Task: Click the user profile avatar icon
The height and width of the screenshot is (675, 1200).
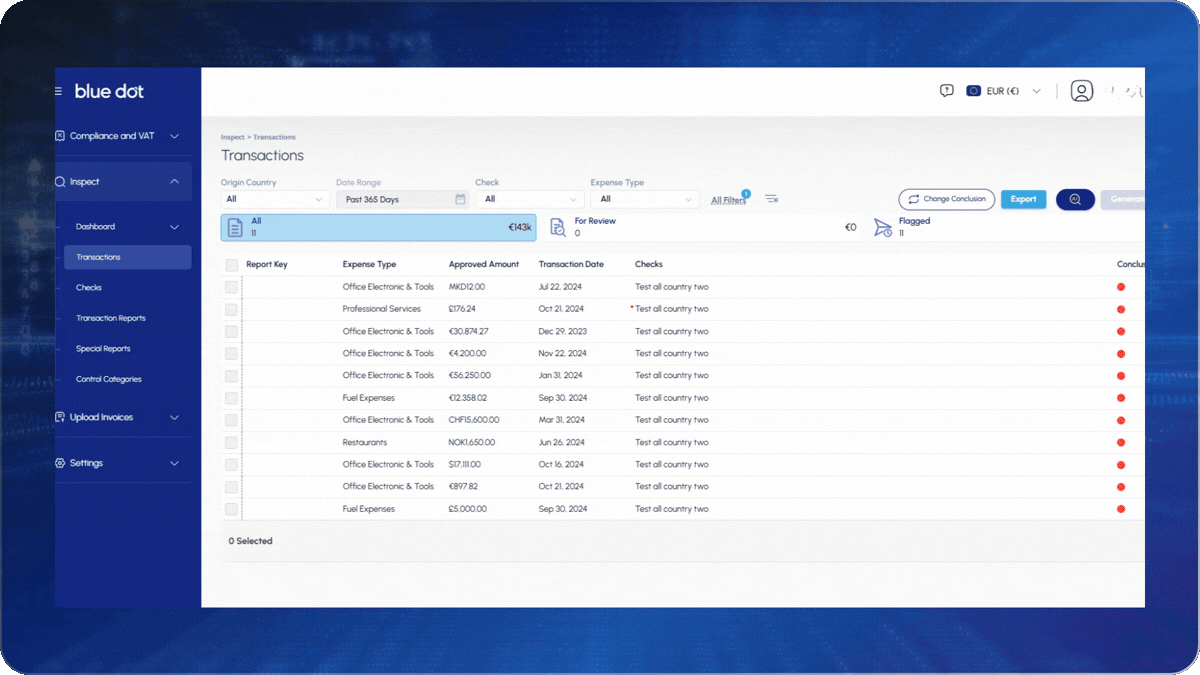Action: 1081,91
